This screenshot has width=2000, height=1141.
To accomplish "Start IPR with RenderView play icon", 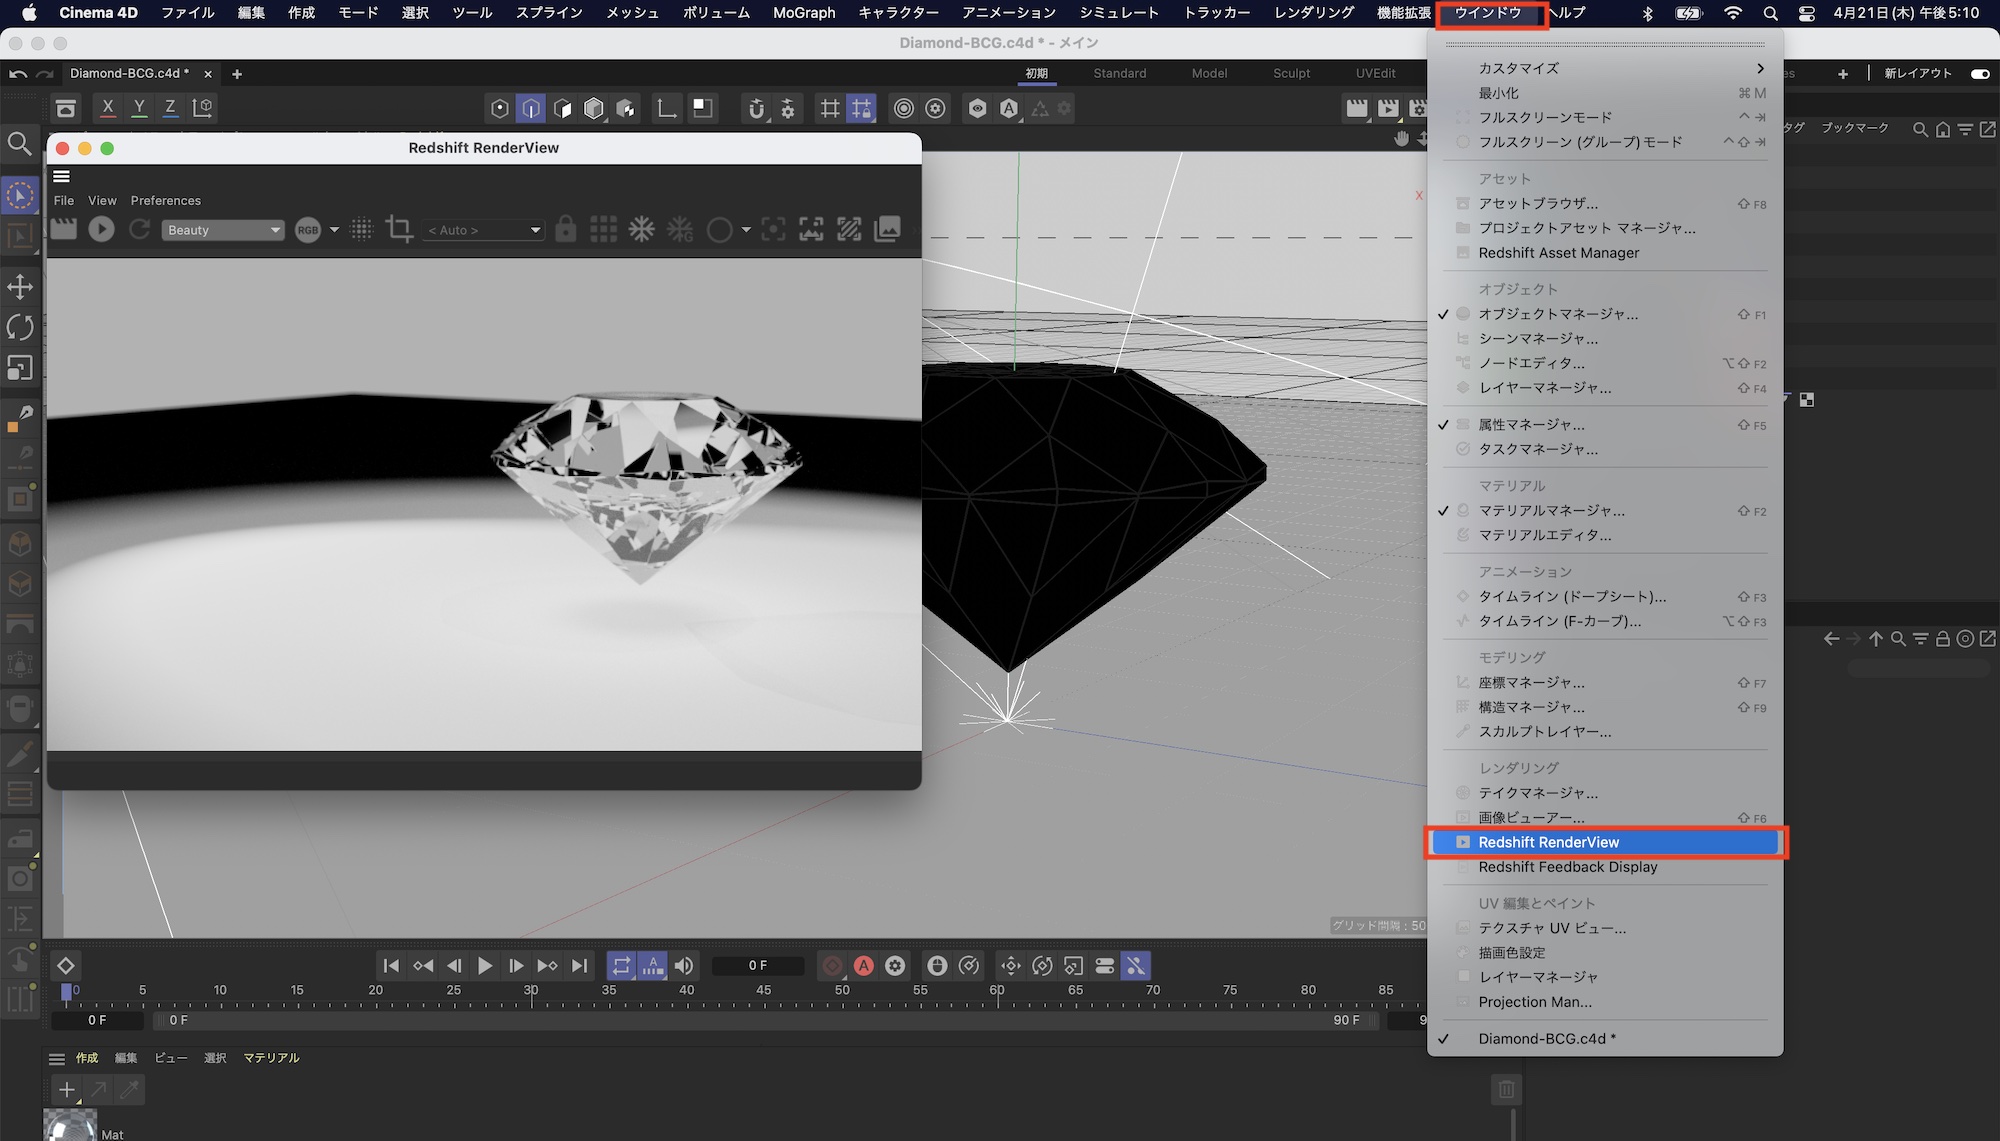I will 101,229.
